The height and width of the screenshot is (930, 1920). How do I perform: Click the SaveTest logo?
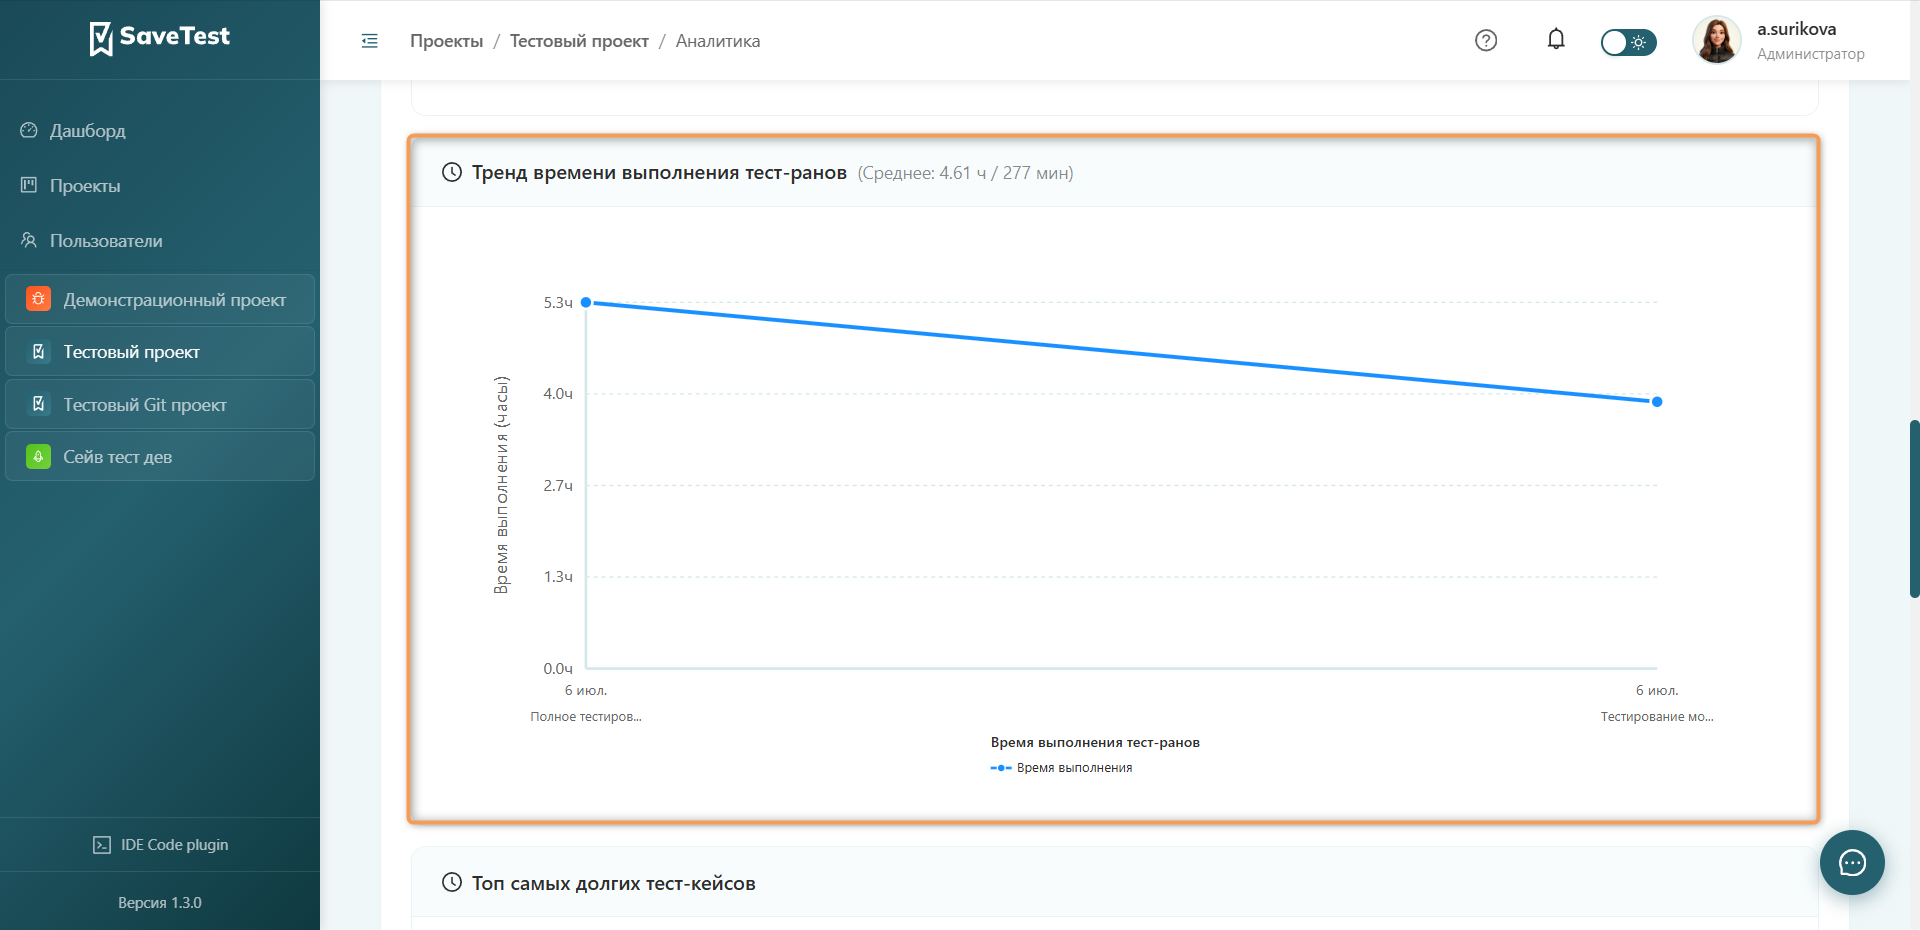[160, 38]
